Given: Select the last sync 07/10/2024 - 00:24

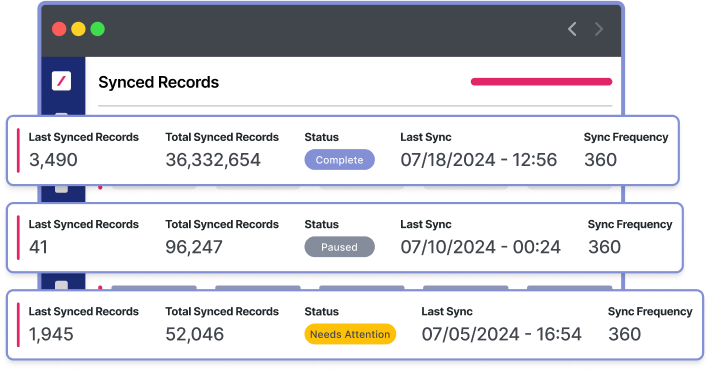Looking at the screenshot, I should pos(480,247).
